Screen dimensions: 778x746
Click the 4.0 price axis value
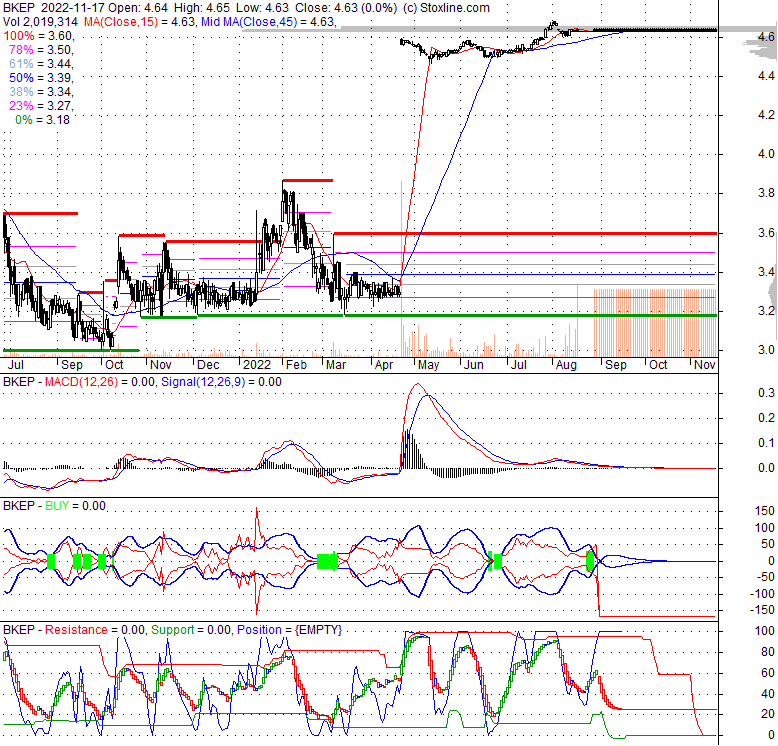coord(766,154)
